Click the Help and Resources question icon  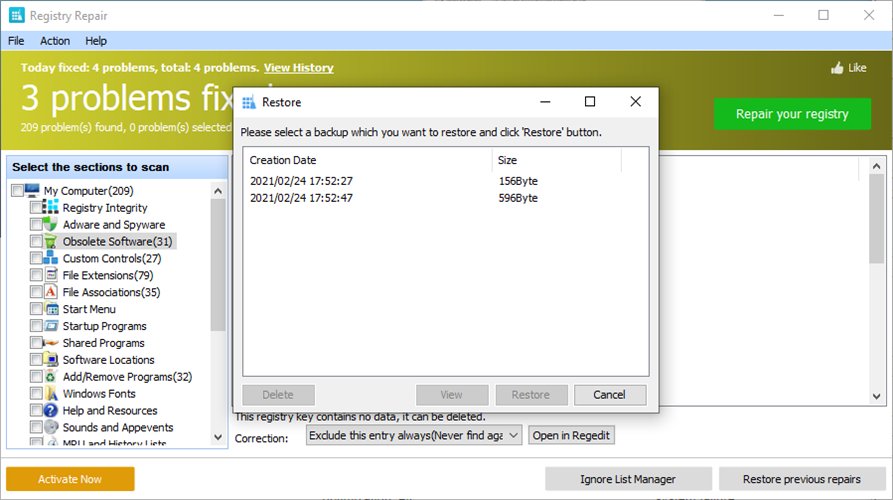(x=51, y=411)
